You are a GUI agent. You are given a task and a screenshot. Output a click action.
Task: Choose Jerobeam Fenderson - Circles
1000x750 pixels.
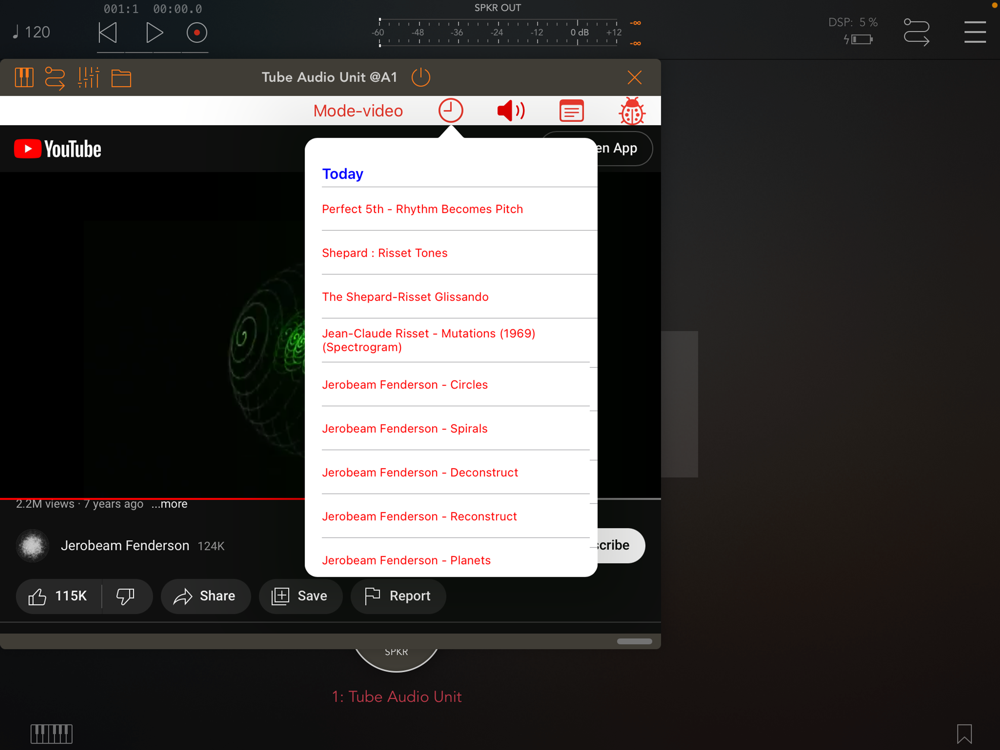(x=455, y=385)
